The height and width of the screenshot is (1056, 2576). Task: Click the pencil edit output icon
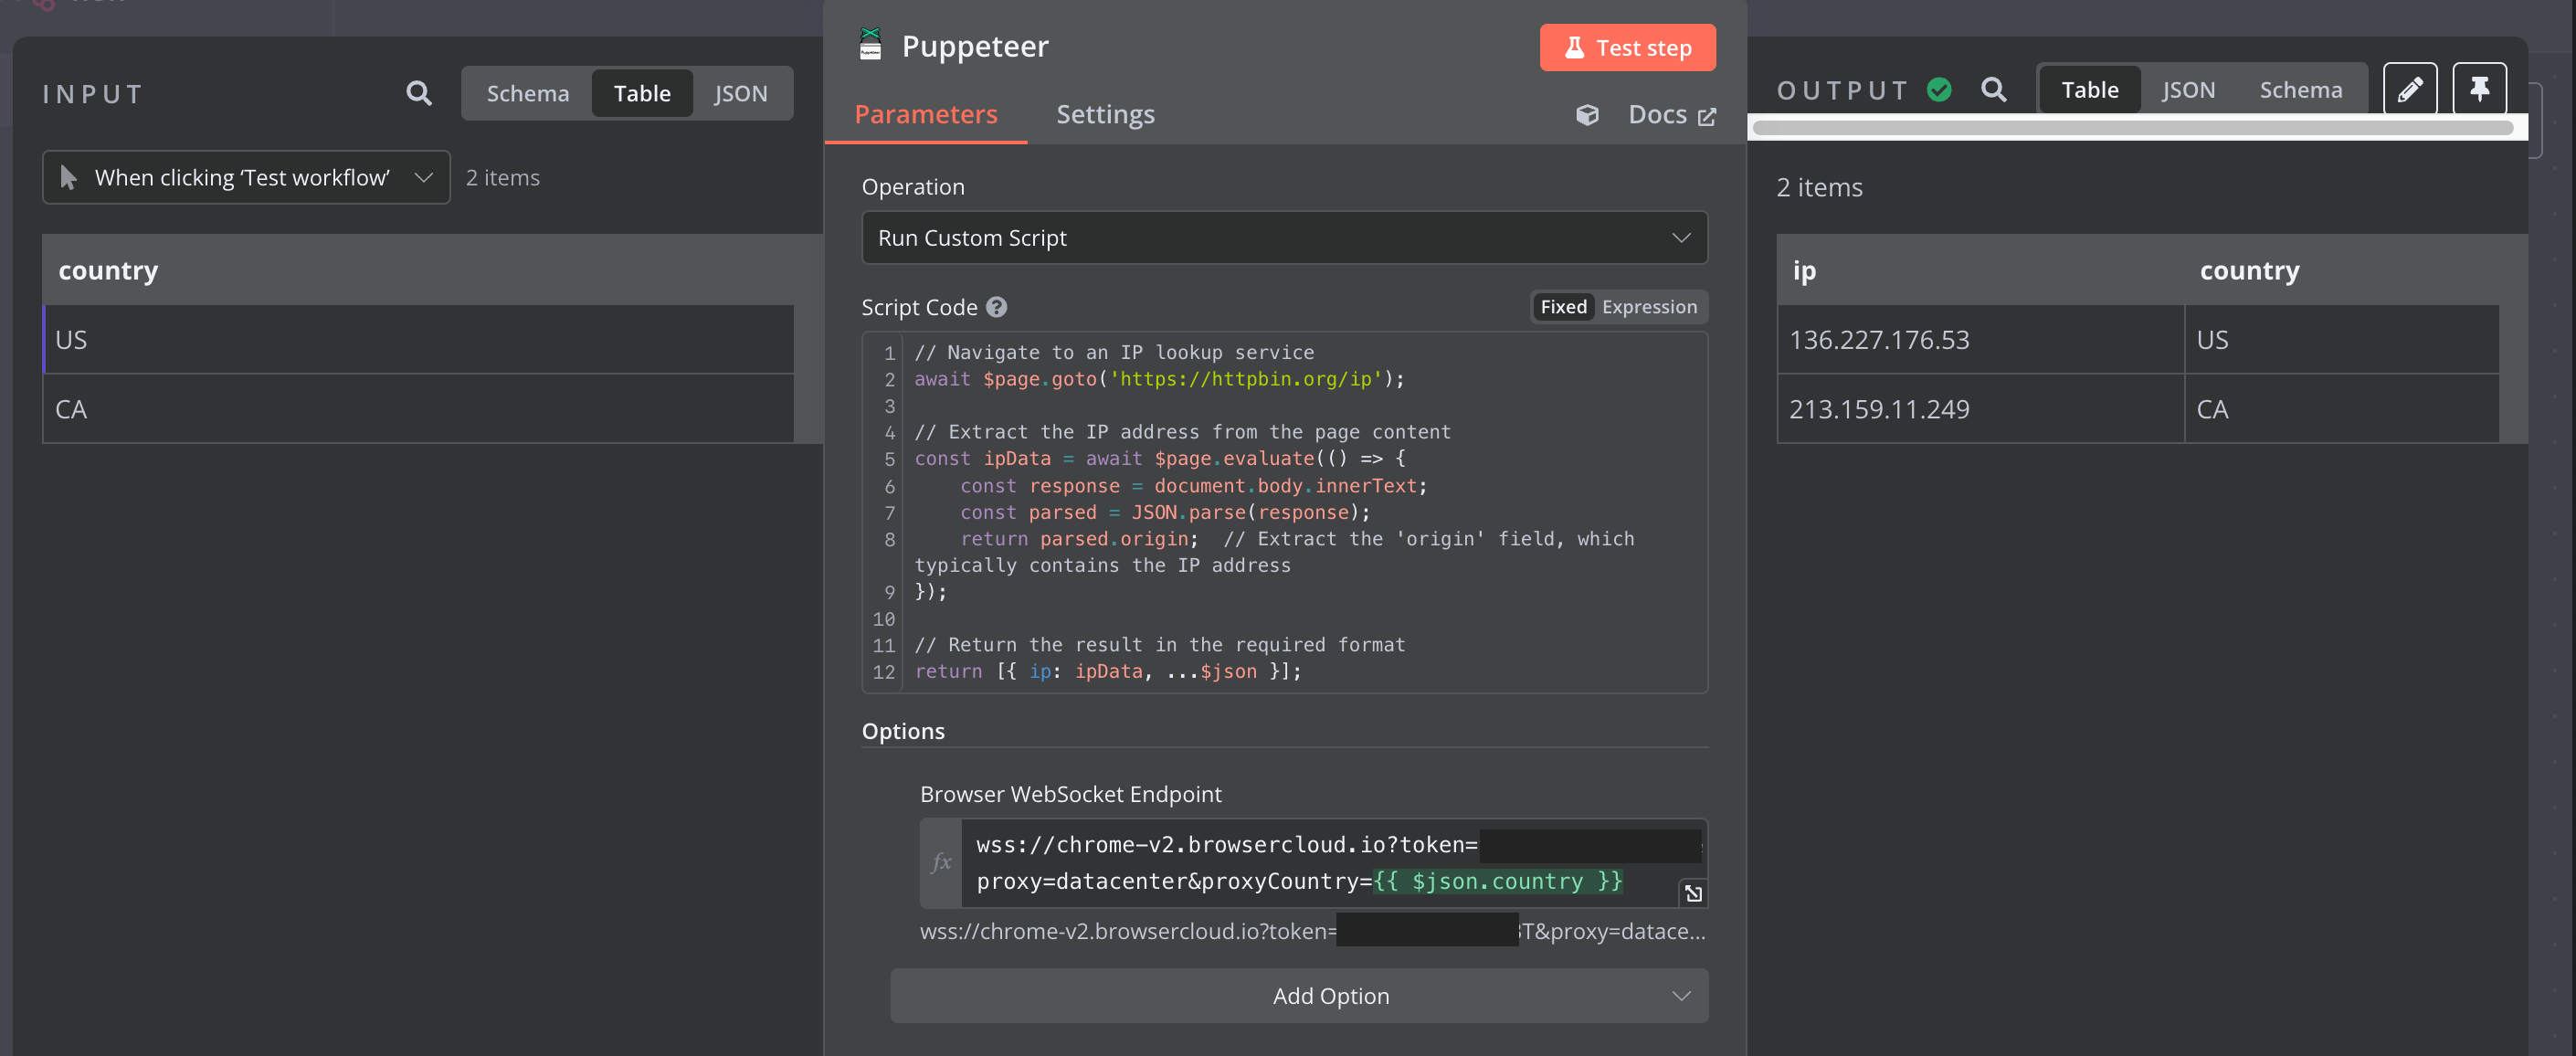[x=2409, y=90]
